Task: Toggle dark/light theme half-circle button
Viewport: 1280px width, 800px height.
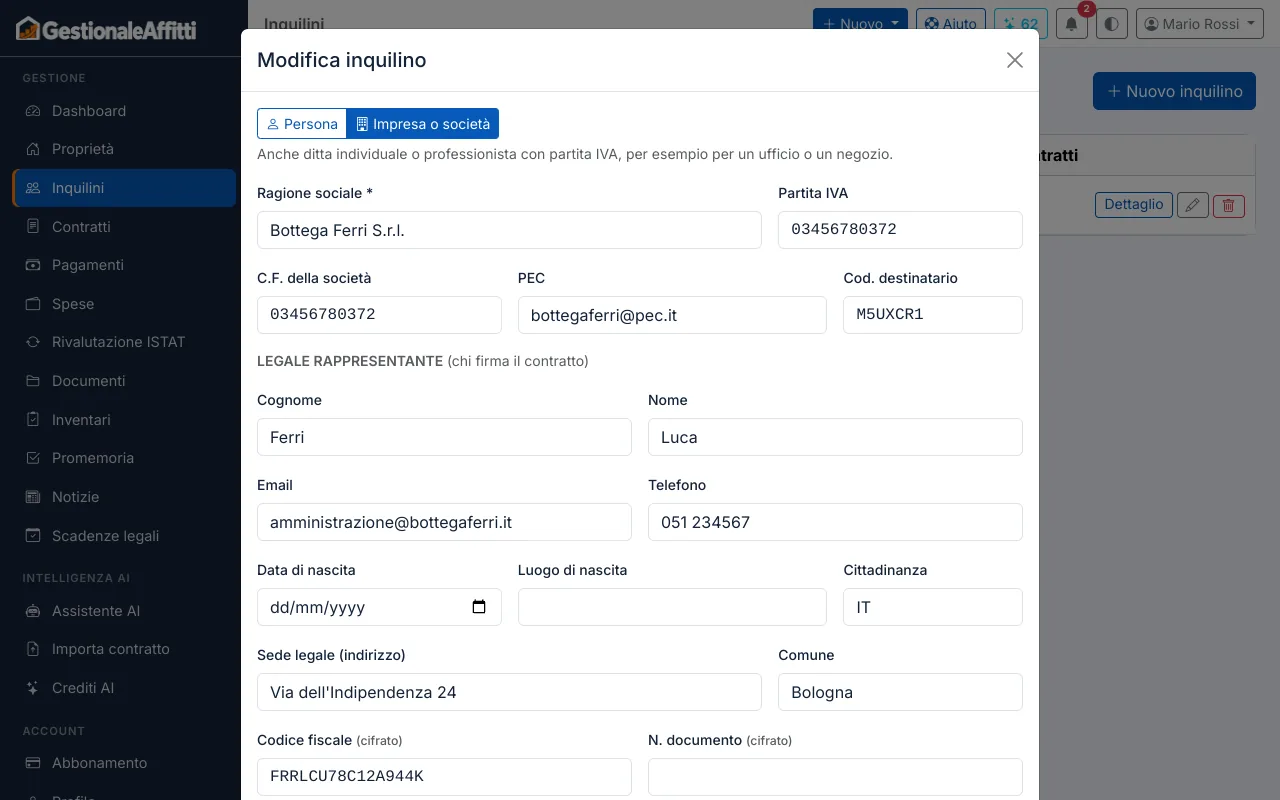Action: [x=1111, y=24]
